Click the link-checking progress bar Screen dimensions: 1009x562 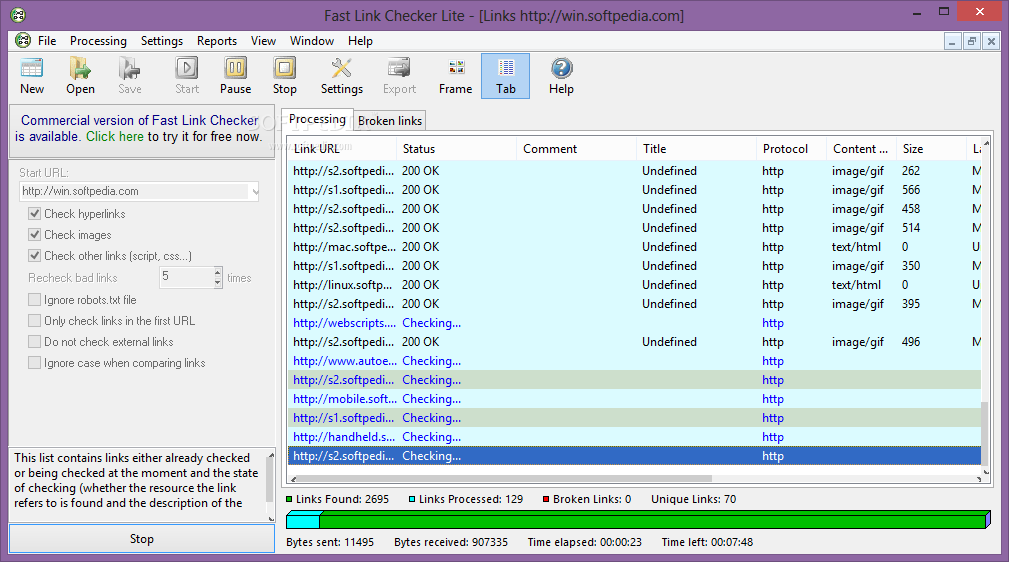click(x=638, y=520)
